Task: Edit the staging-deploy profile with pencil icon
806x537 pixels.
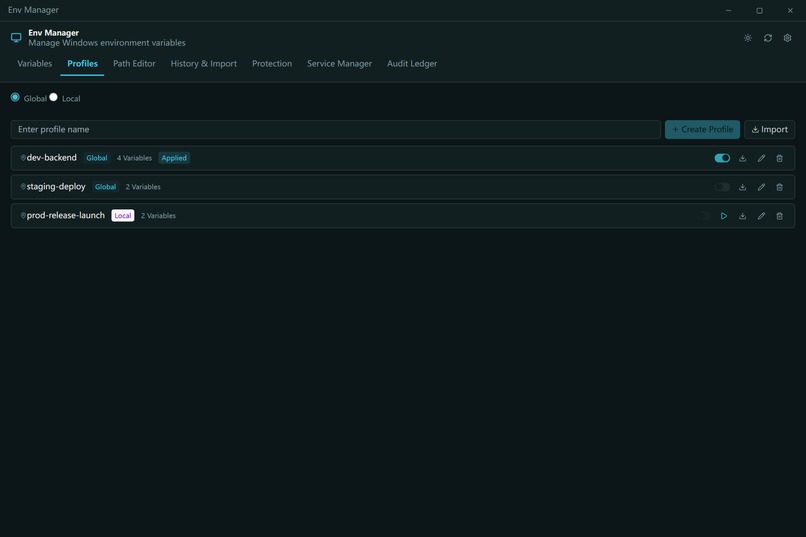Action: point(761,187)
